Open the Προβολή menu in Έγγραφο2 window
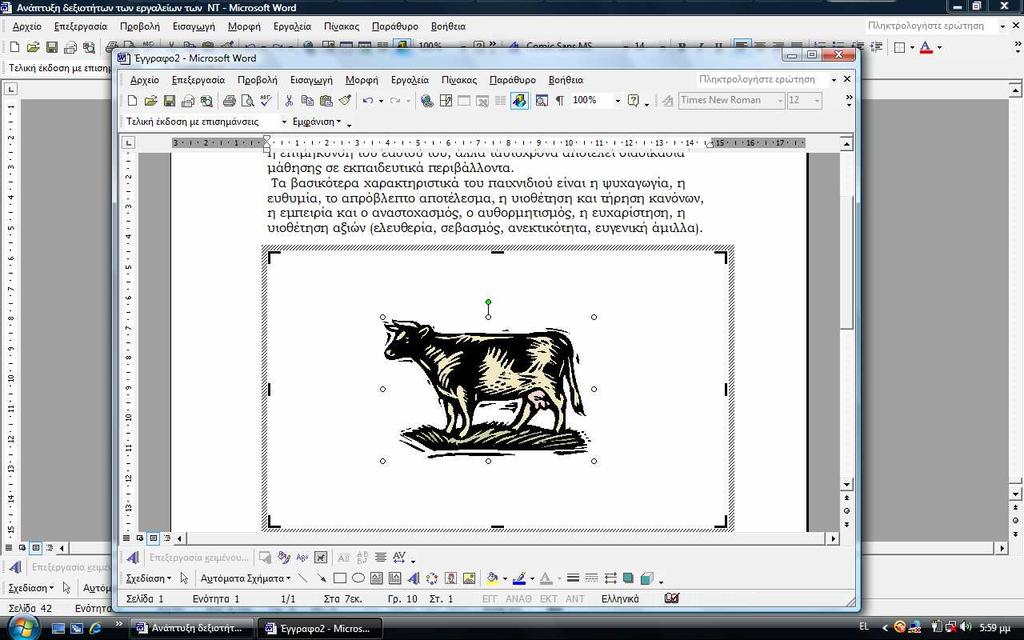The image size is (1024, 640). 257,80
